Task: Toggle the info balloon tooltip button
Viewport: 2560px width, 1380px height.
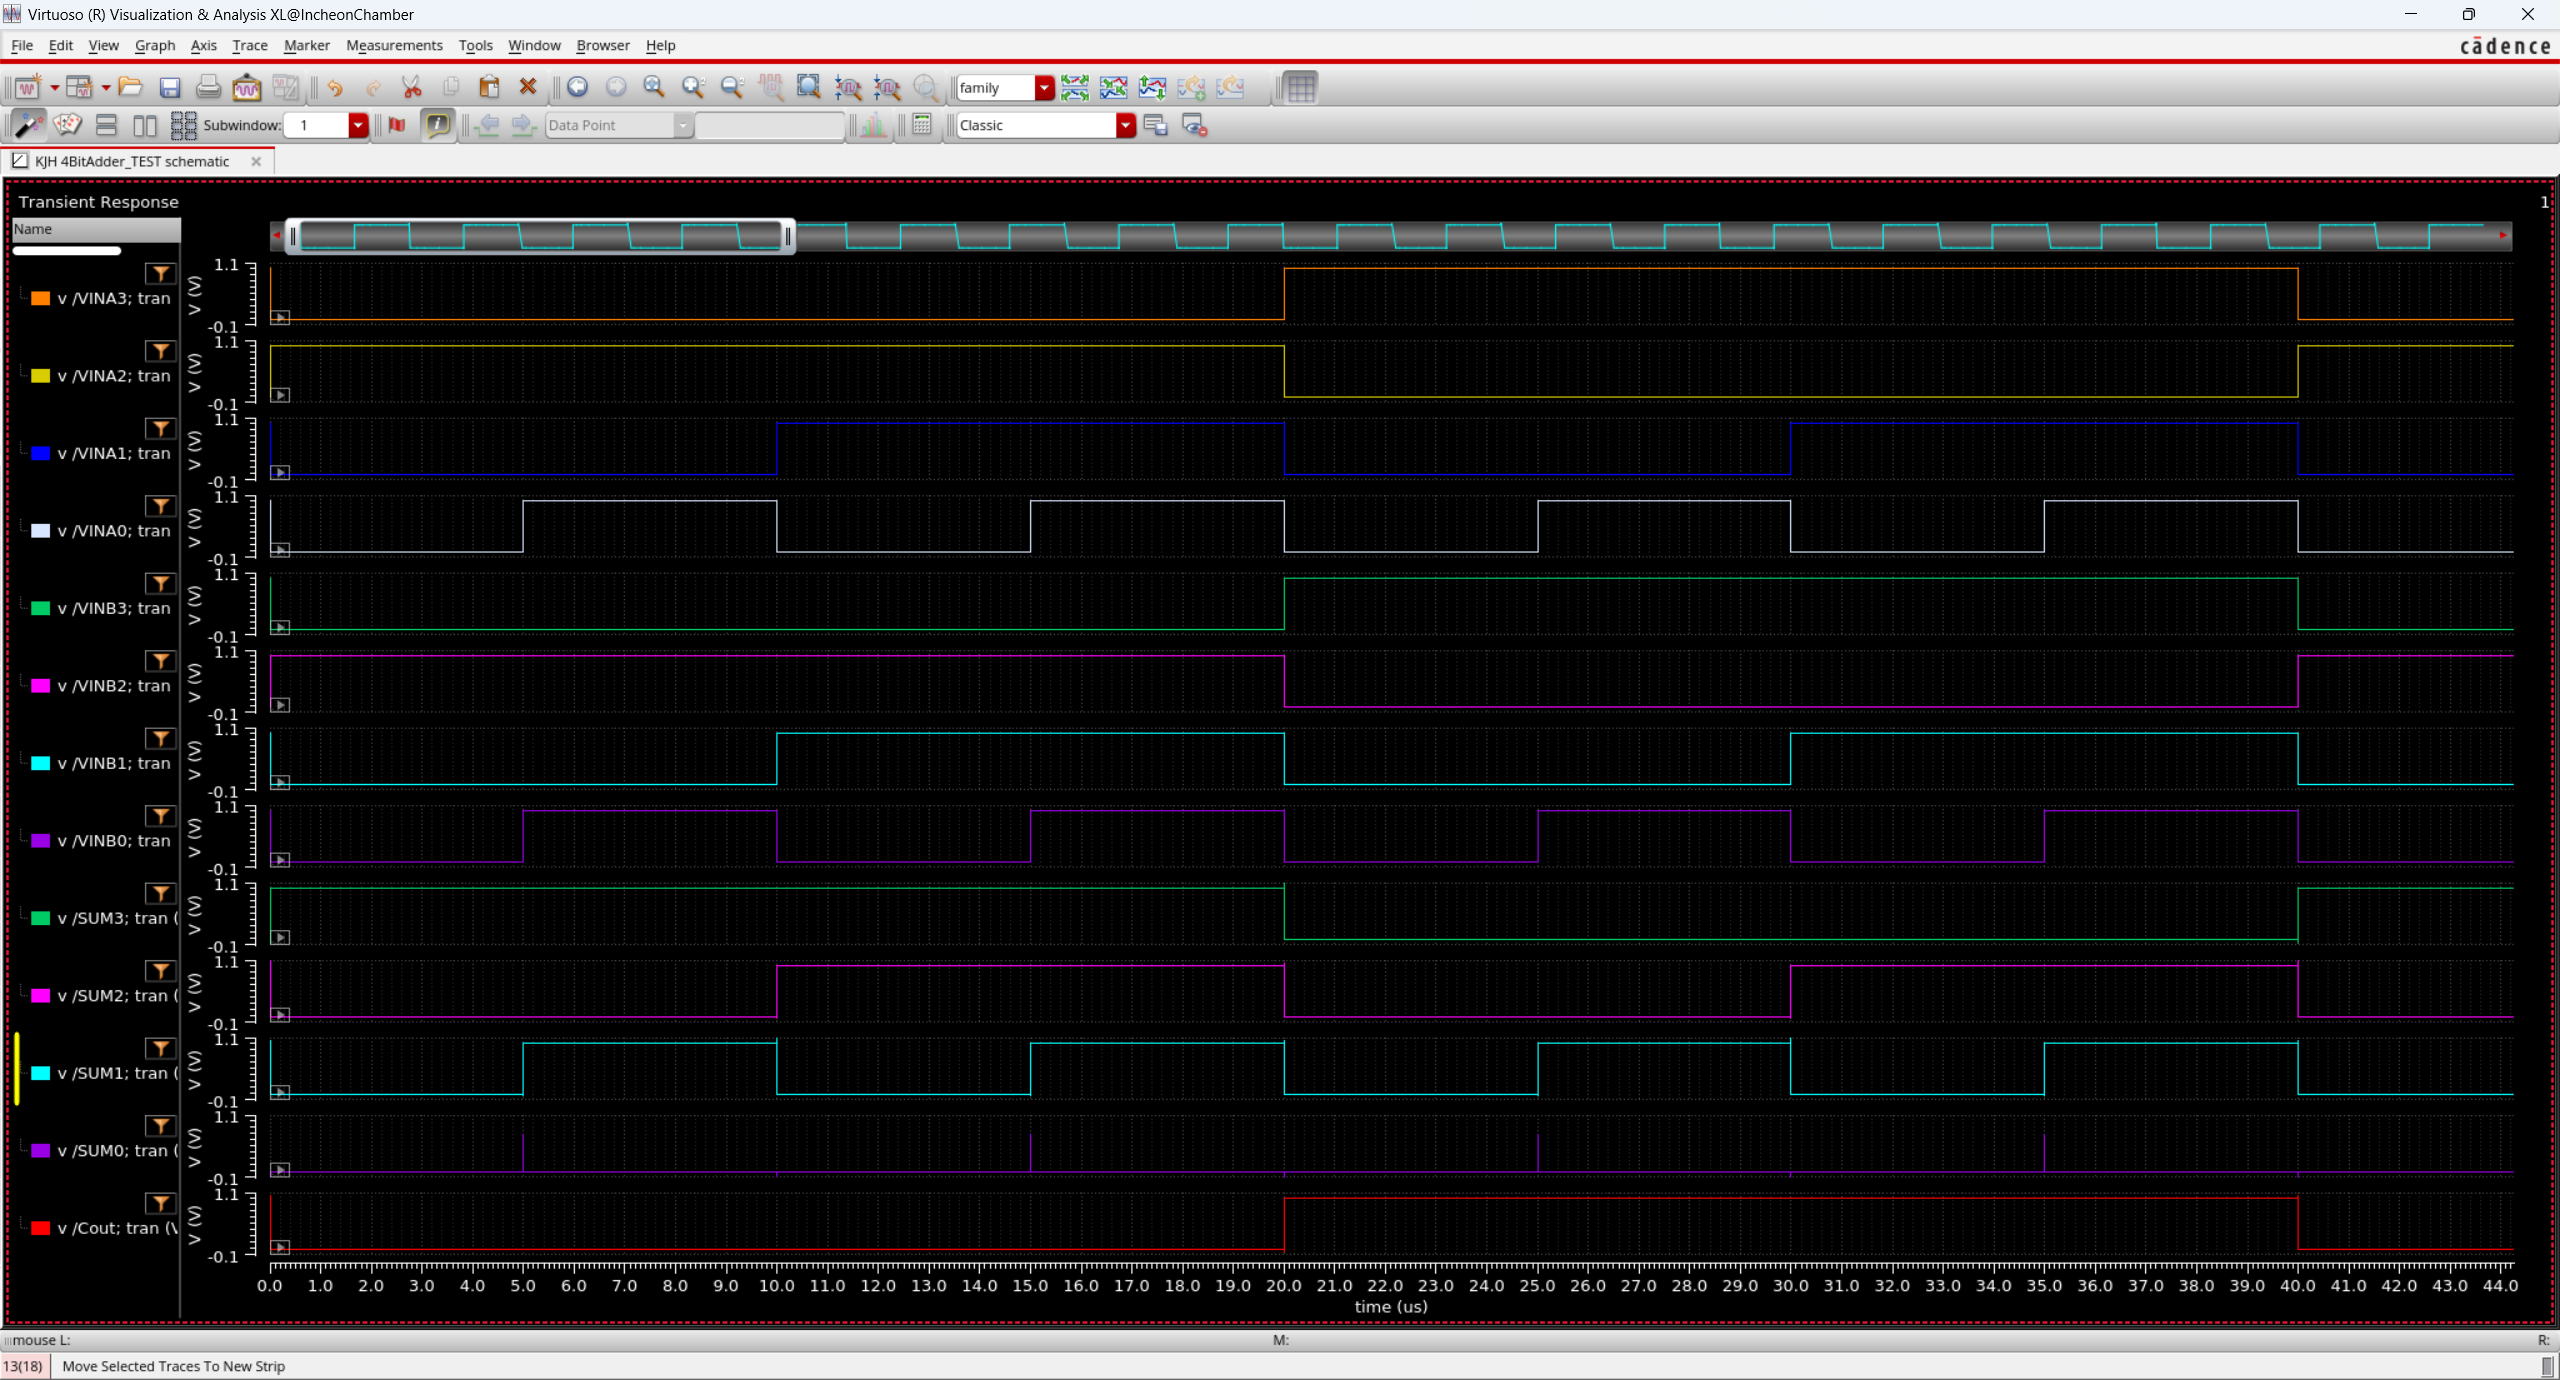Action: pyautogui.click(x=438, y=125)
